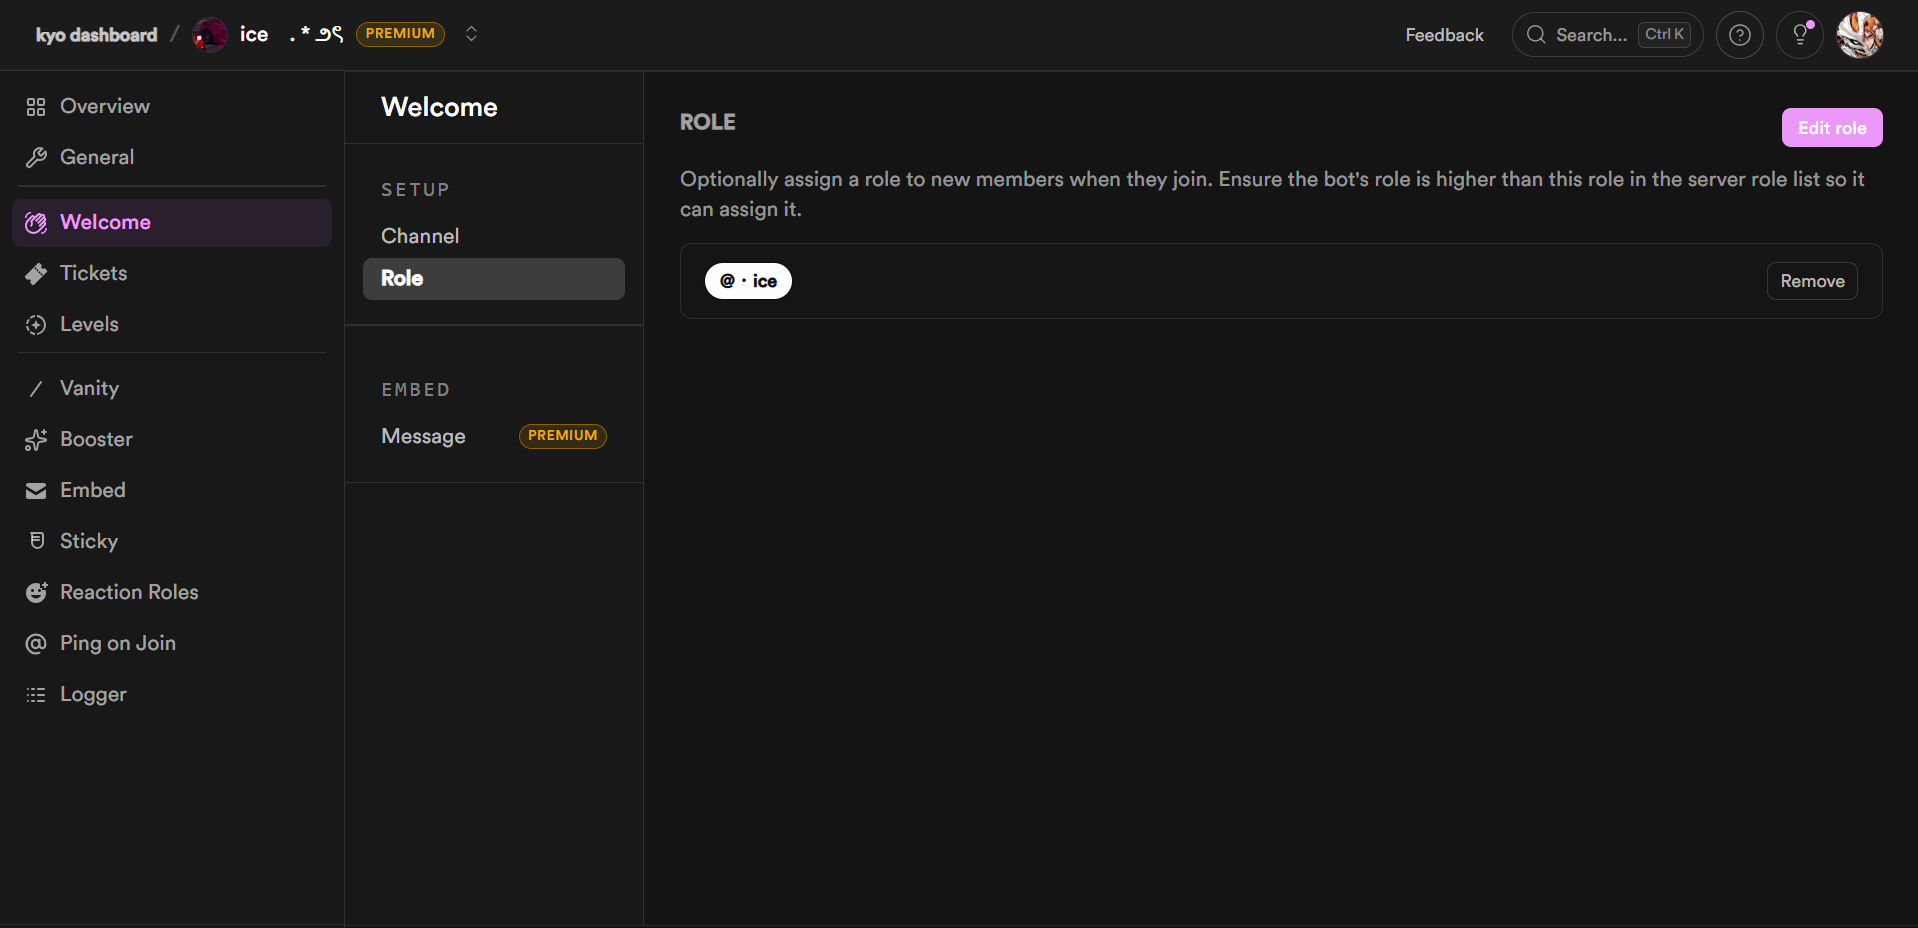This screenshot has width=1918, height=928.
Task: Click the search magnifier icon
Action: [x=1536, y=35]
